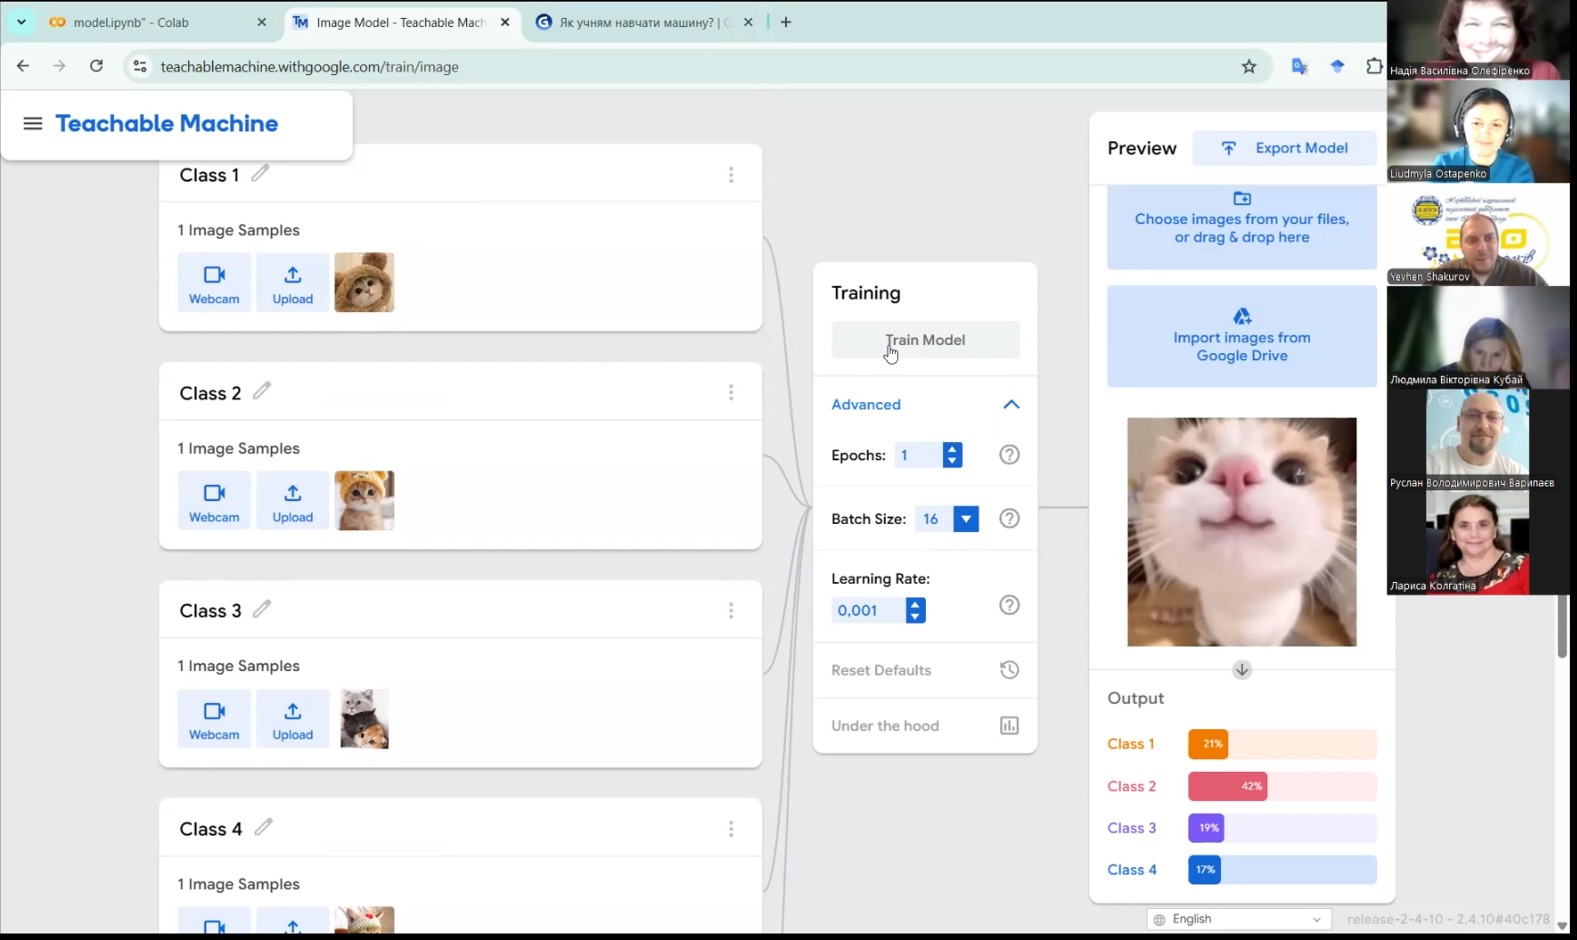Click the pencil icon to rename Class 2
This screenshot has width=1577, height=940.
click(x=262, y=391)
